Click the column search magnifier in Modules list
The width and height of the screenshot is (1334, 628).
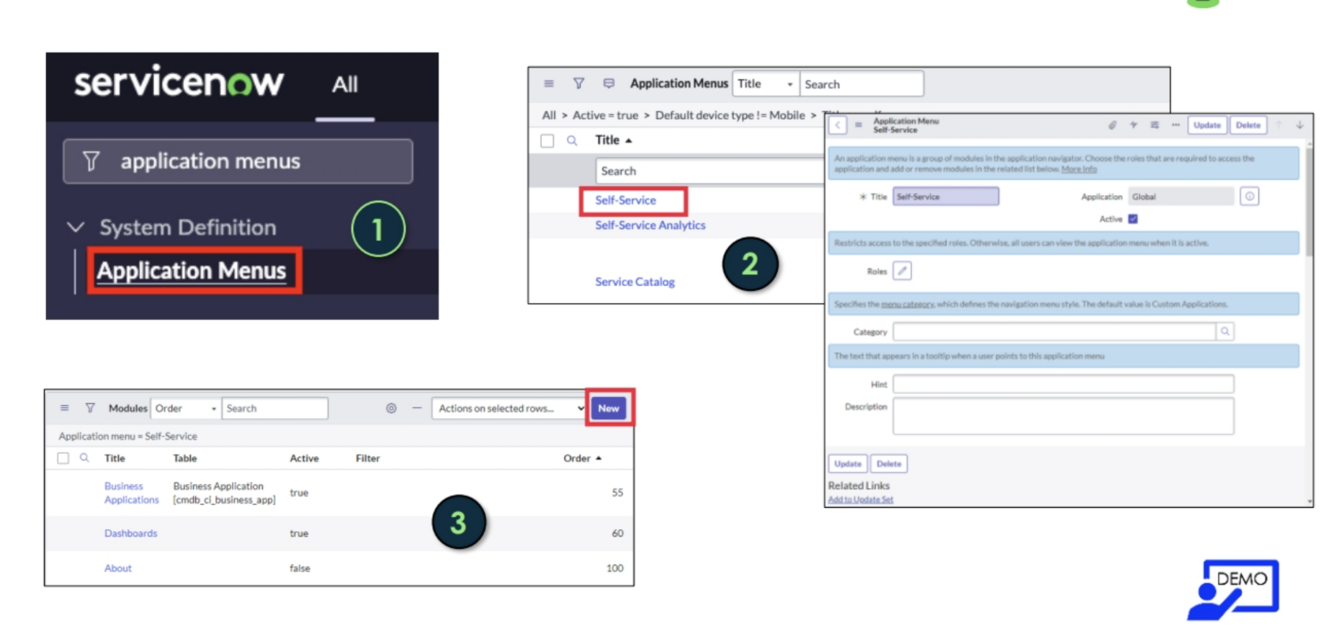84,458
